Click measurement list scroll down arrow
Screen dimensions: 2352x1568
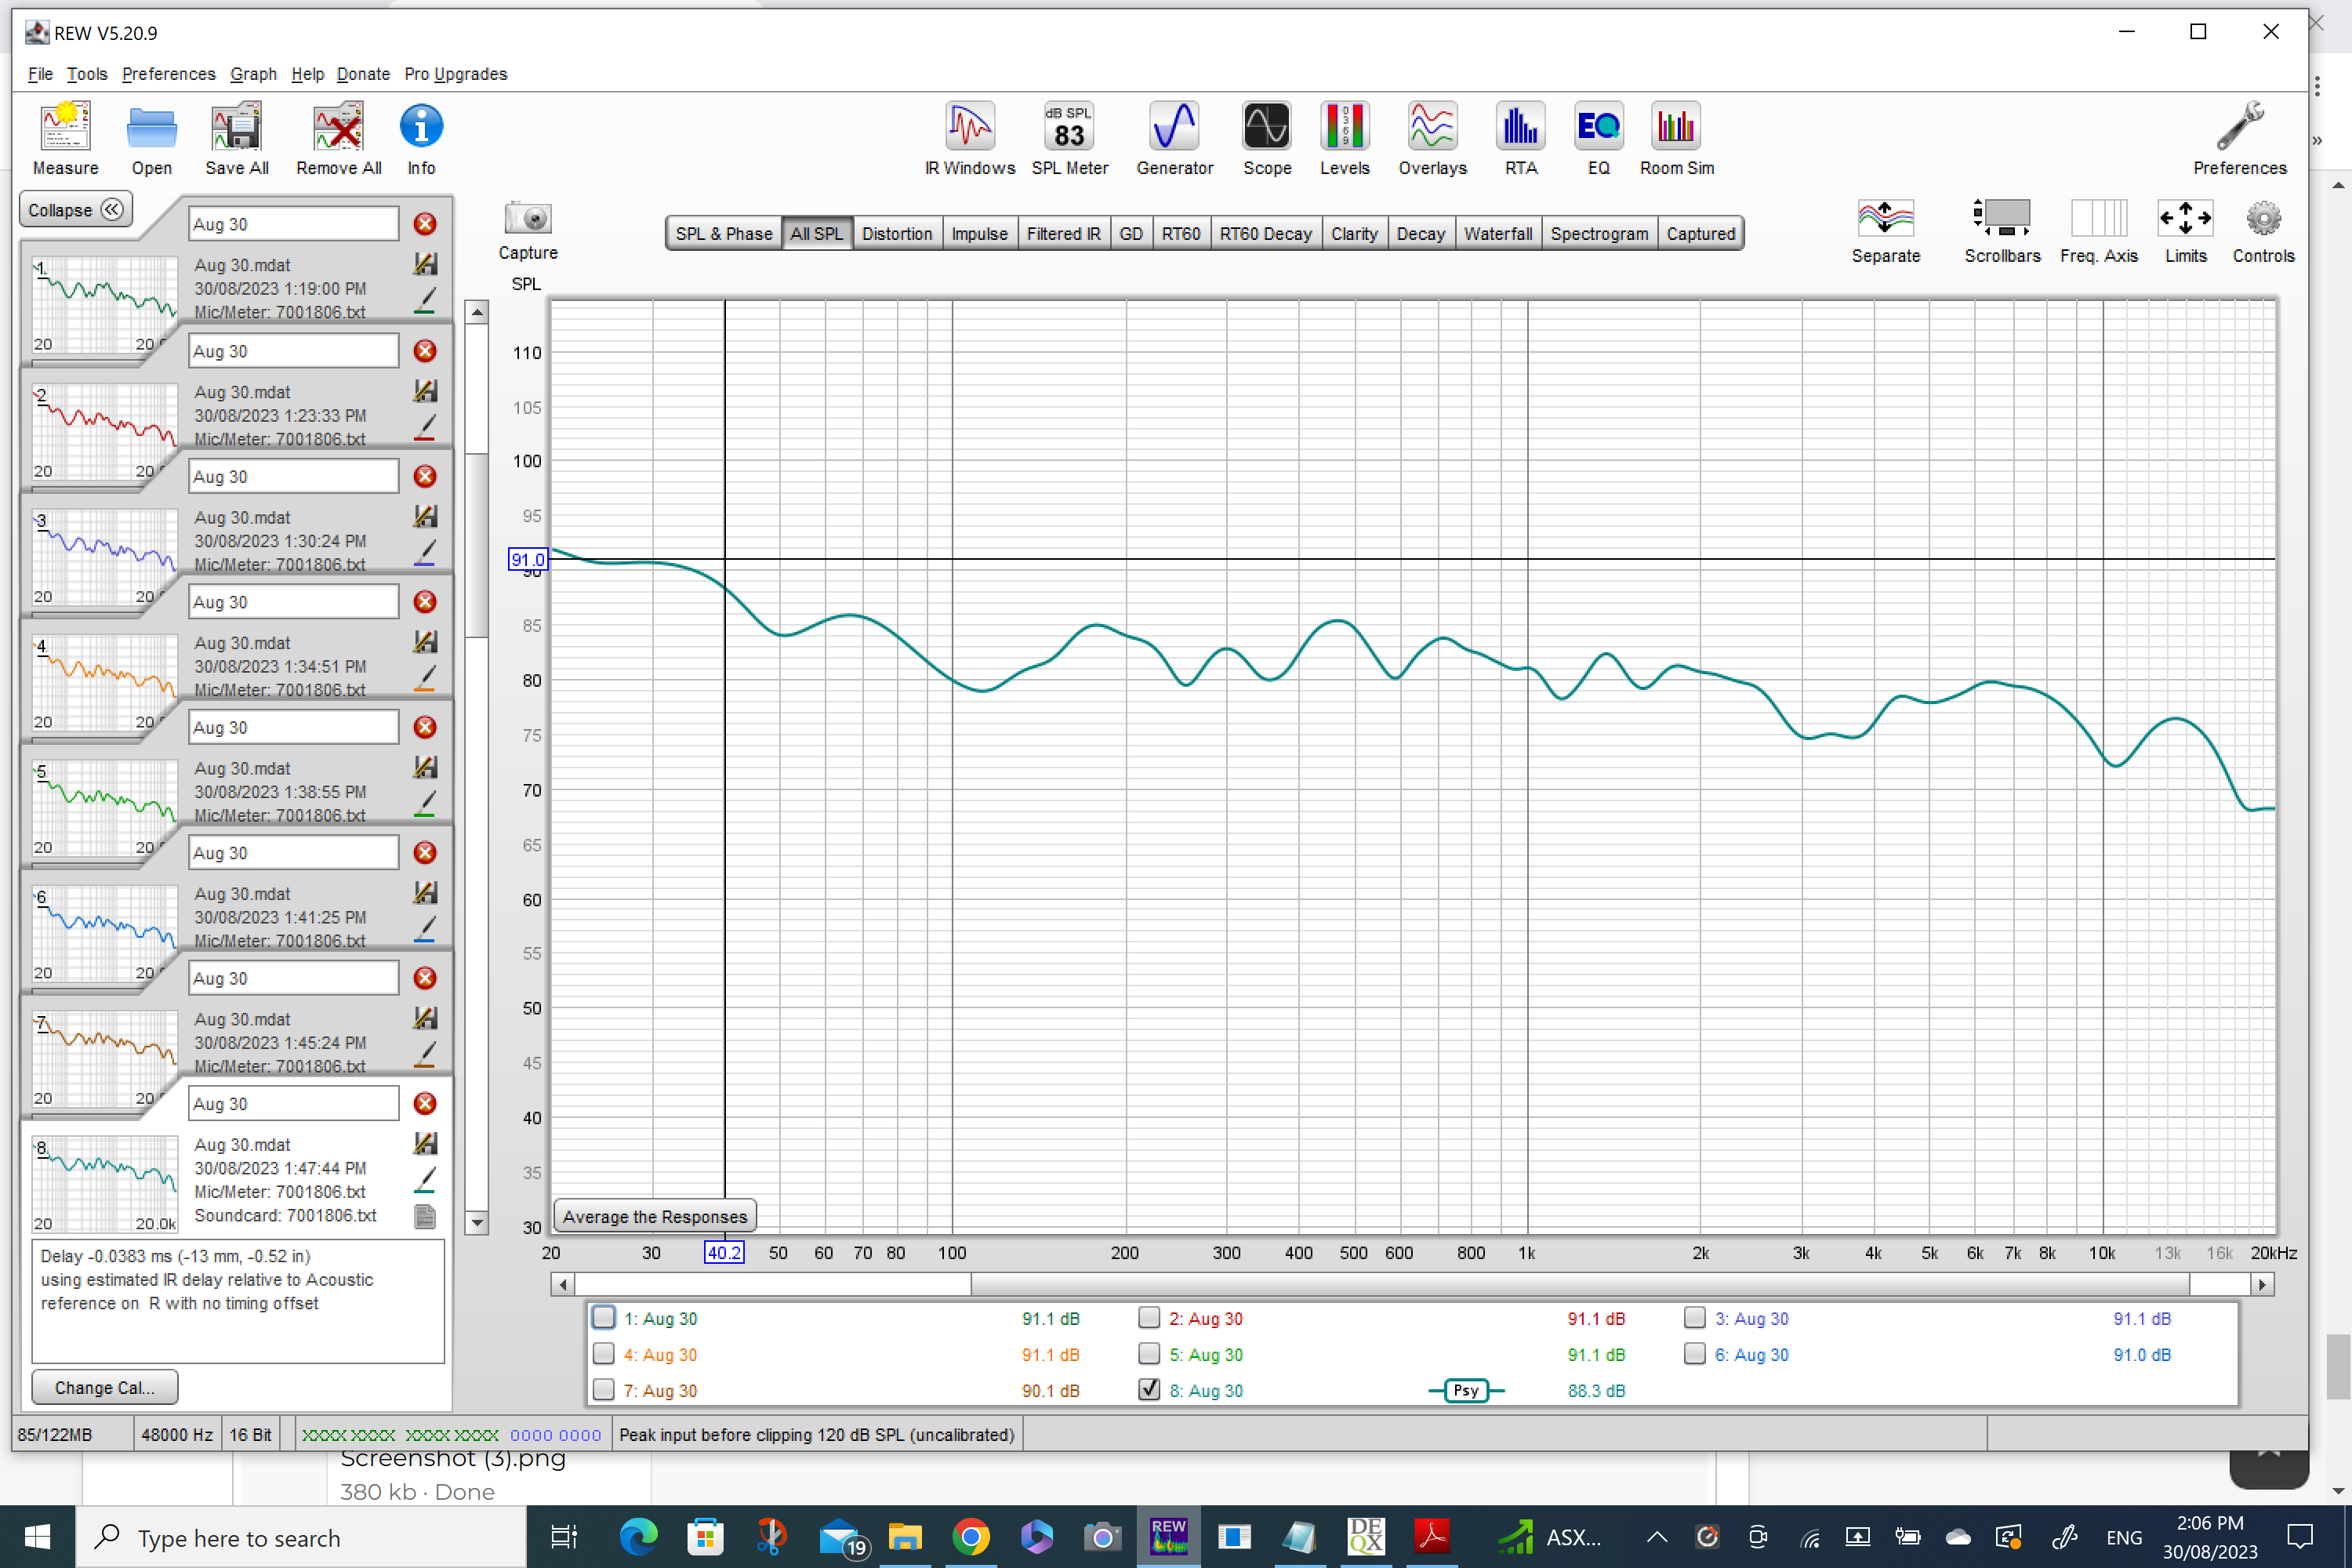[477, 1222]
